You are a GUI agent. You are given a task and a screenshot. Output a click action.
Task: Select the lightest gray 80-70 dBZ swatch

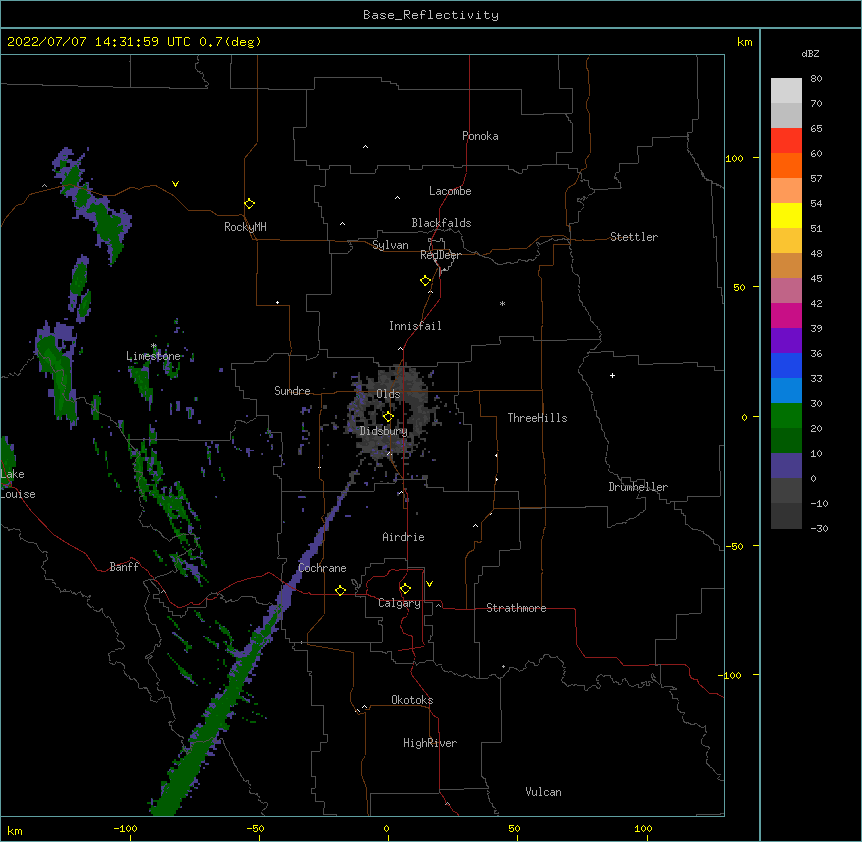(x=786, y=91)
